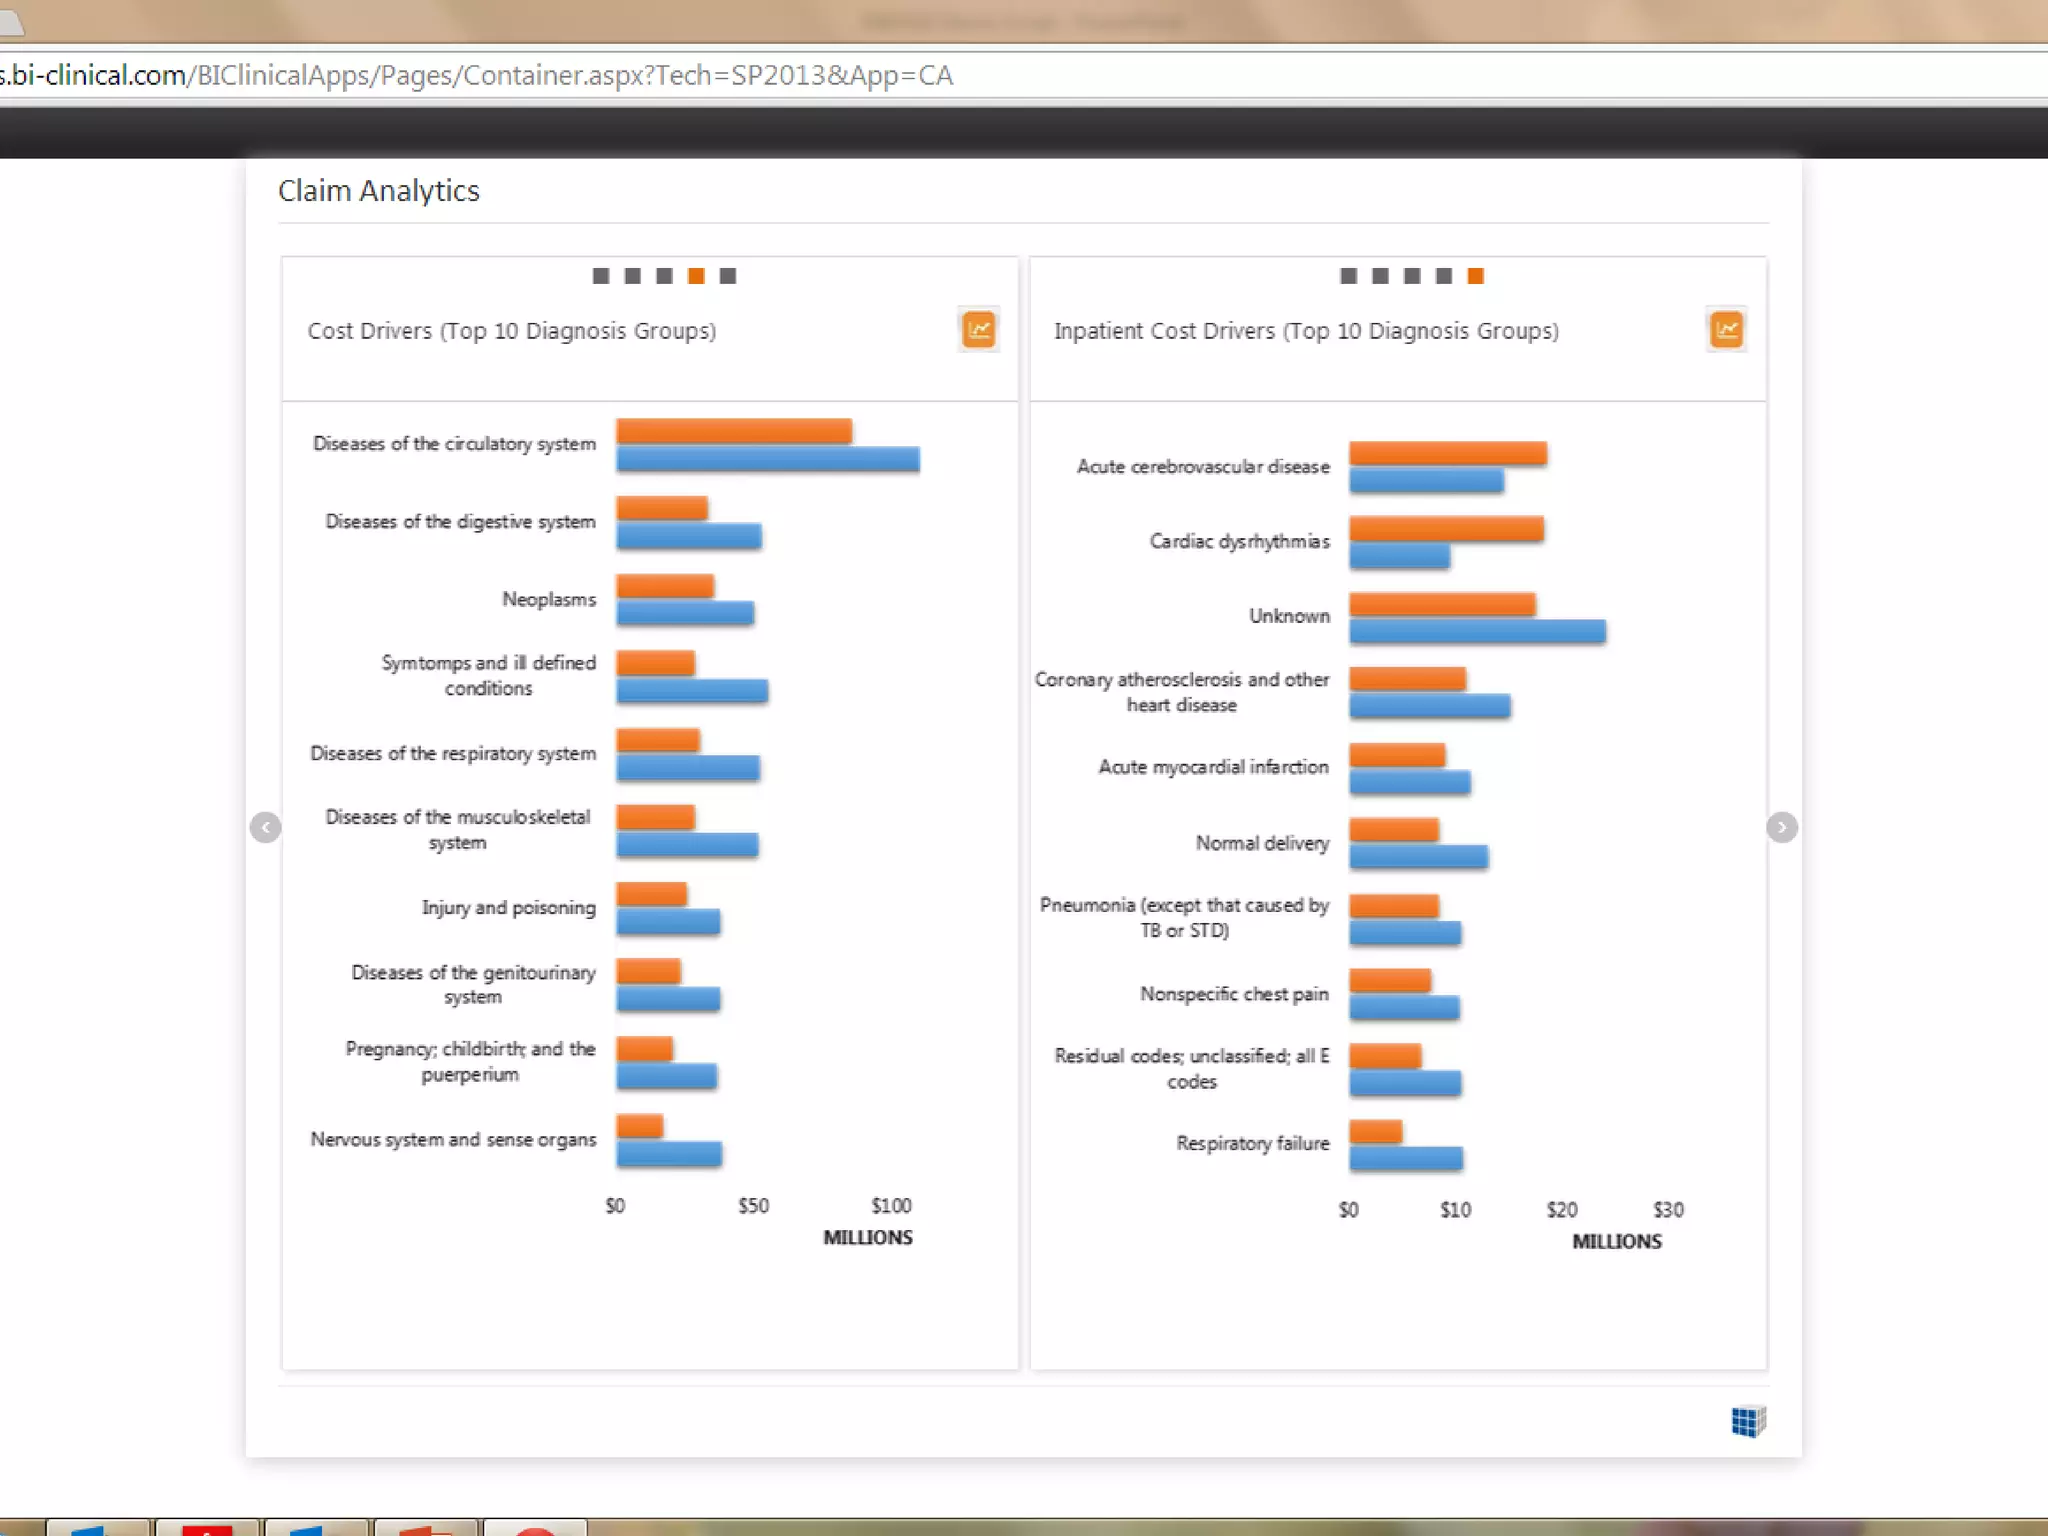Select first pager dot in right panel
2048x1536 pixels.
click(1348, 276)
